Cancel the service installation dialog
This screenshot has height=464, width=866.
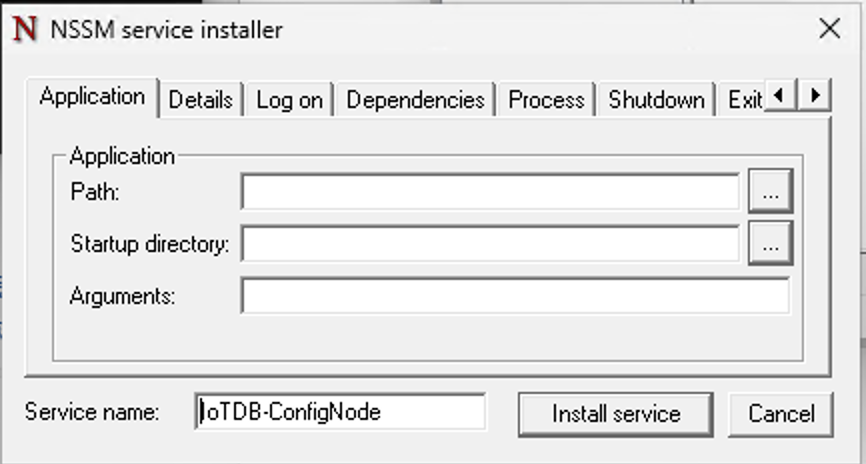point(780,413)
